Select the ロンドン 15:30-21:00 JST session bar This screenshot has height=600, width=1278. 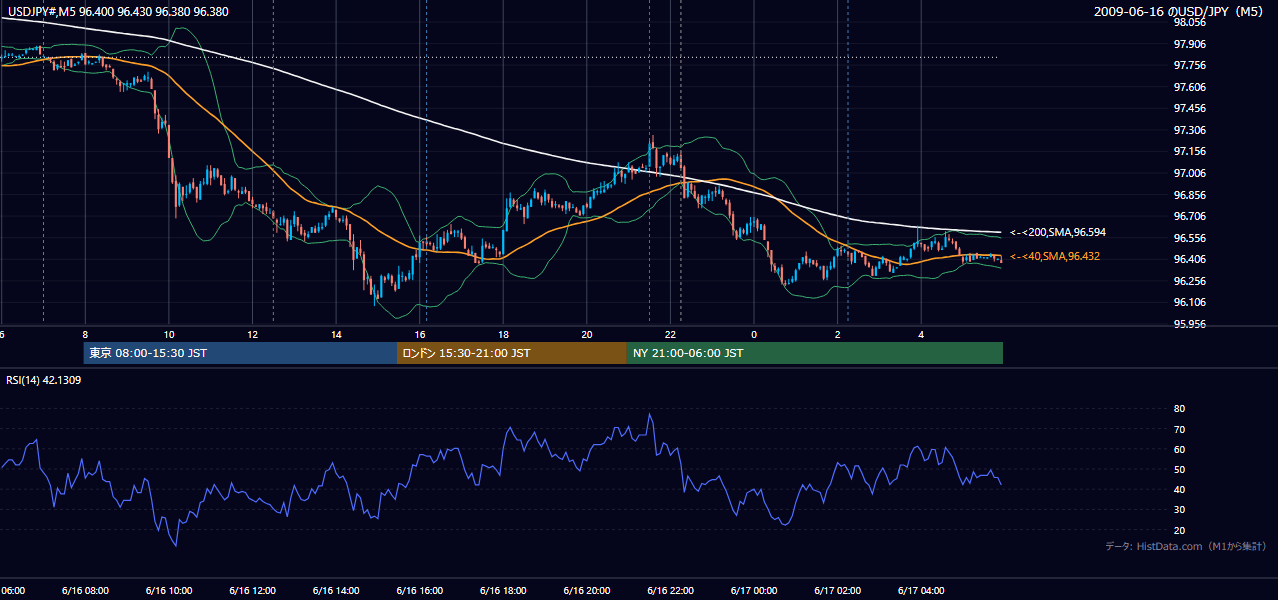[x=512, y=353]
